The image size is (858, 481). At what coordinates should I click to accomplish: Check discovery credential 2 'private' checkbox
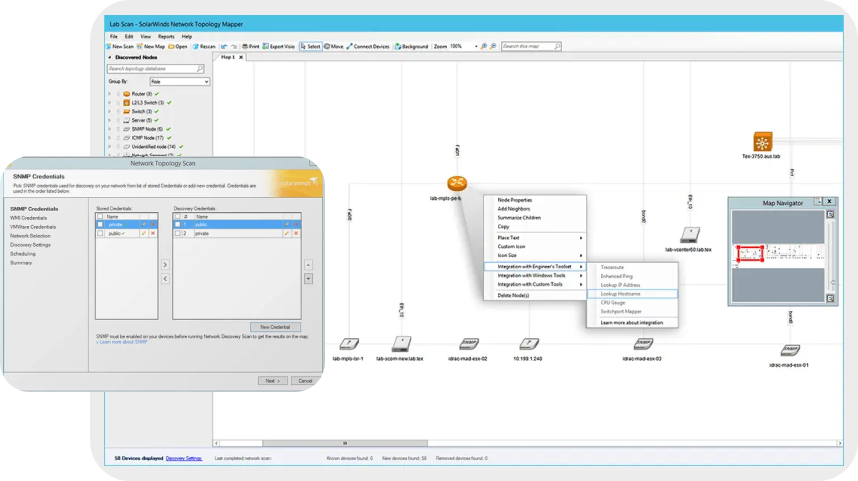point(177,233)
